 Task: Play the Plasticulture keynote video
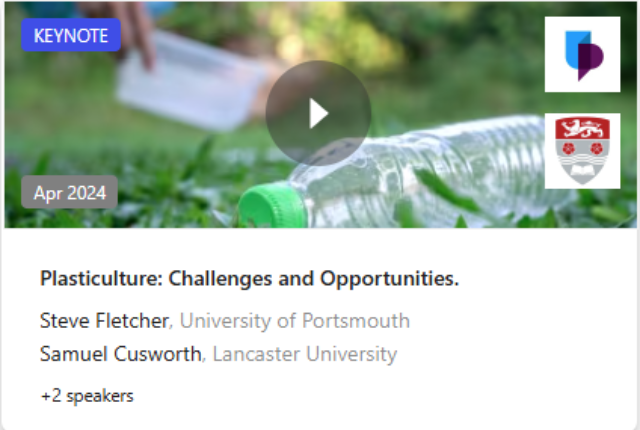[x=318, y=112]
